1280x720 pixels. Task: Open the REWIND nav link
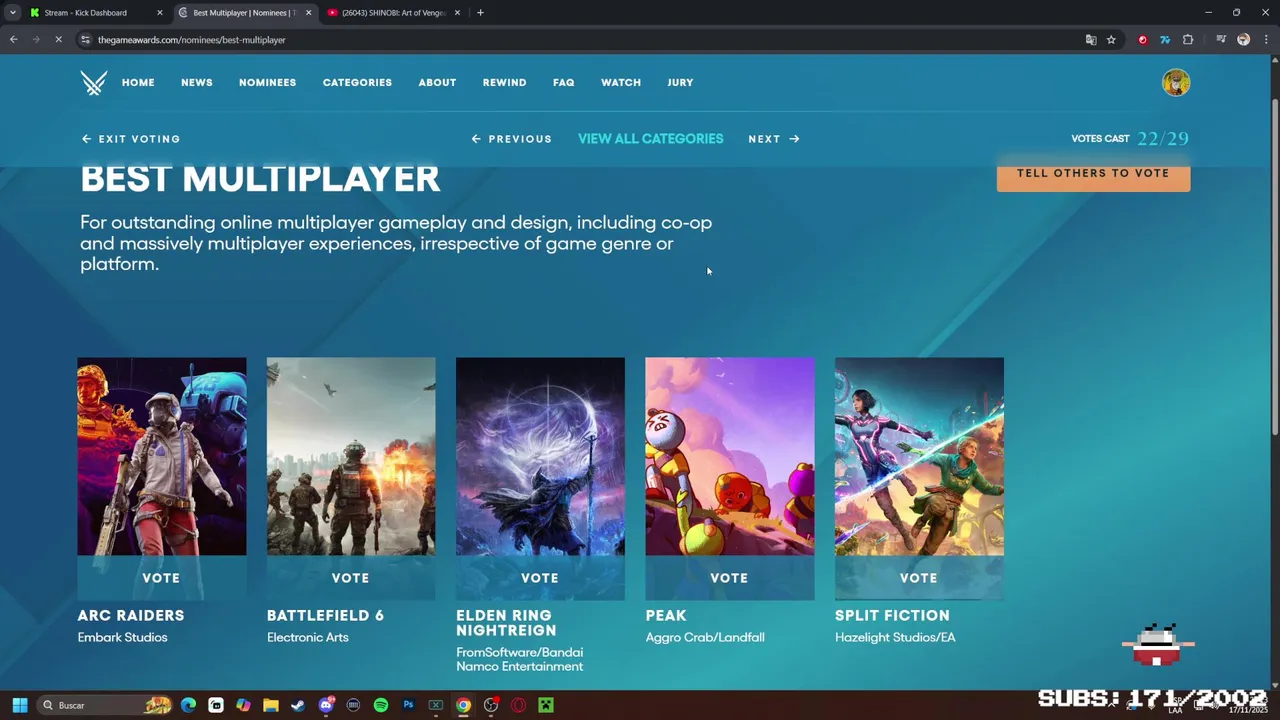point(504,83)
